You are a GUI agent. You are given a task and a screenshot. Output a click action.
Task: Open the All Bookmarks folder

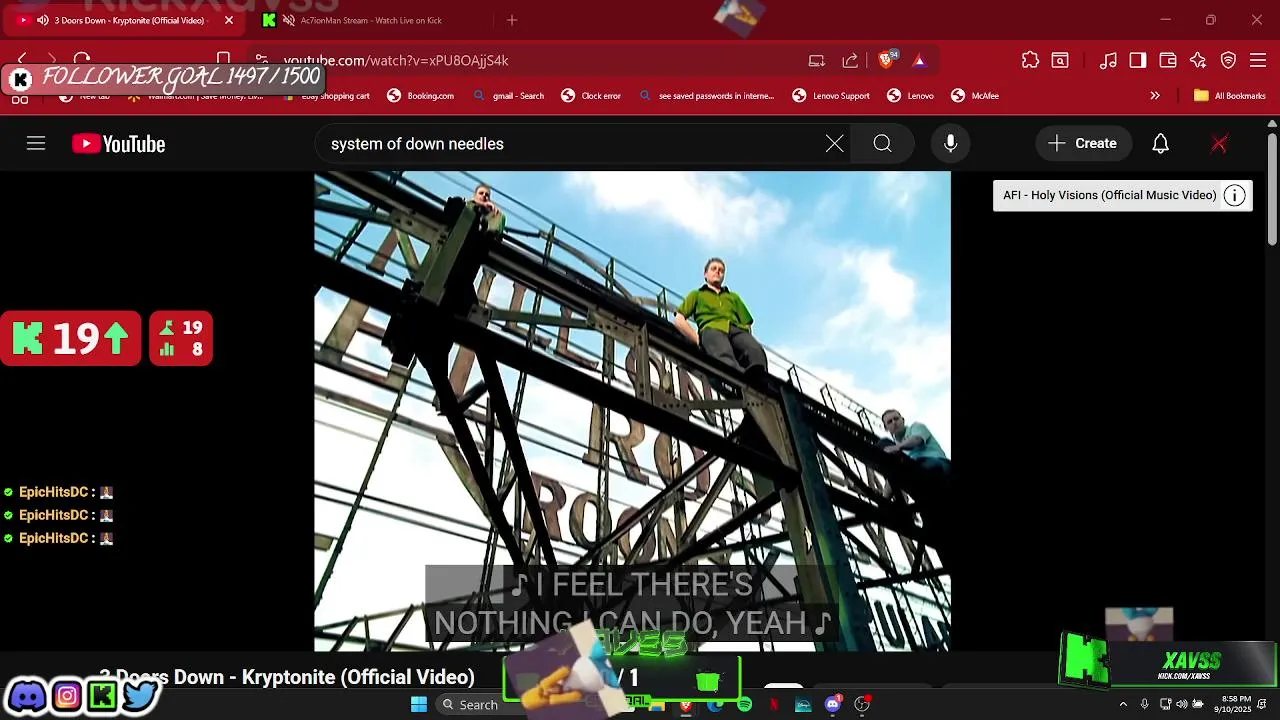(1230, 96)
